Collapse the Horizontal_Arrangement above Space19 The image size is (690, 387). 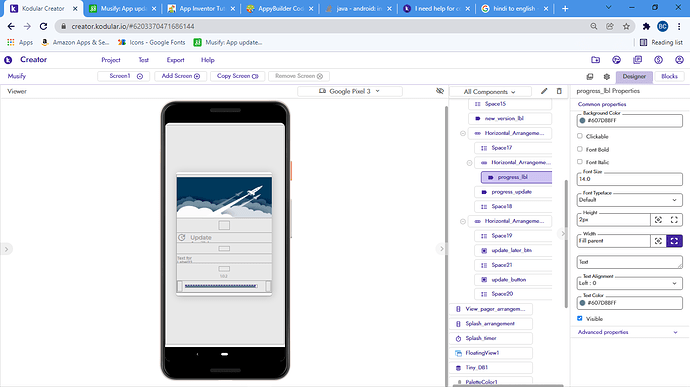462,221
